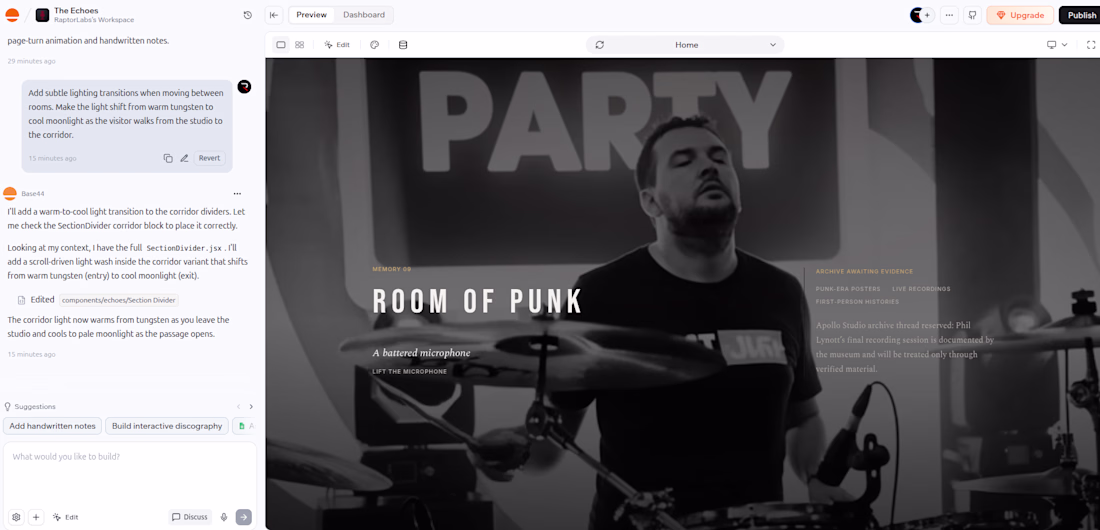Click the MEMORY 09 label
Screen dimensions: 1100x530
tap(391, 269)
